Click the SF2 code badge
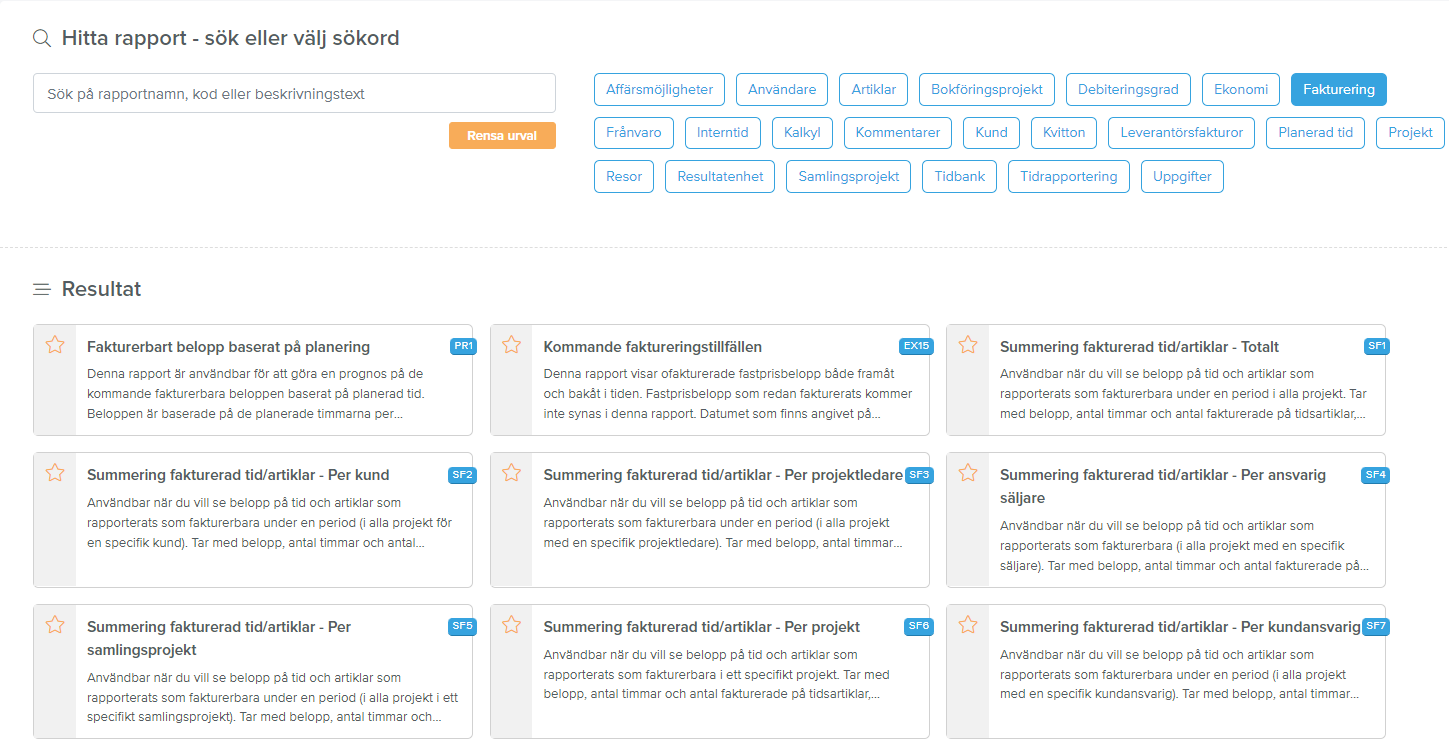 463,475
